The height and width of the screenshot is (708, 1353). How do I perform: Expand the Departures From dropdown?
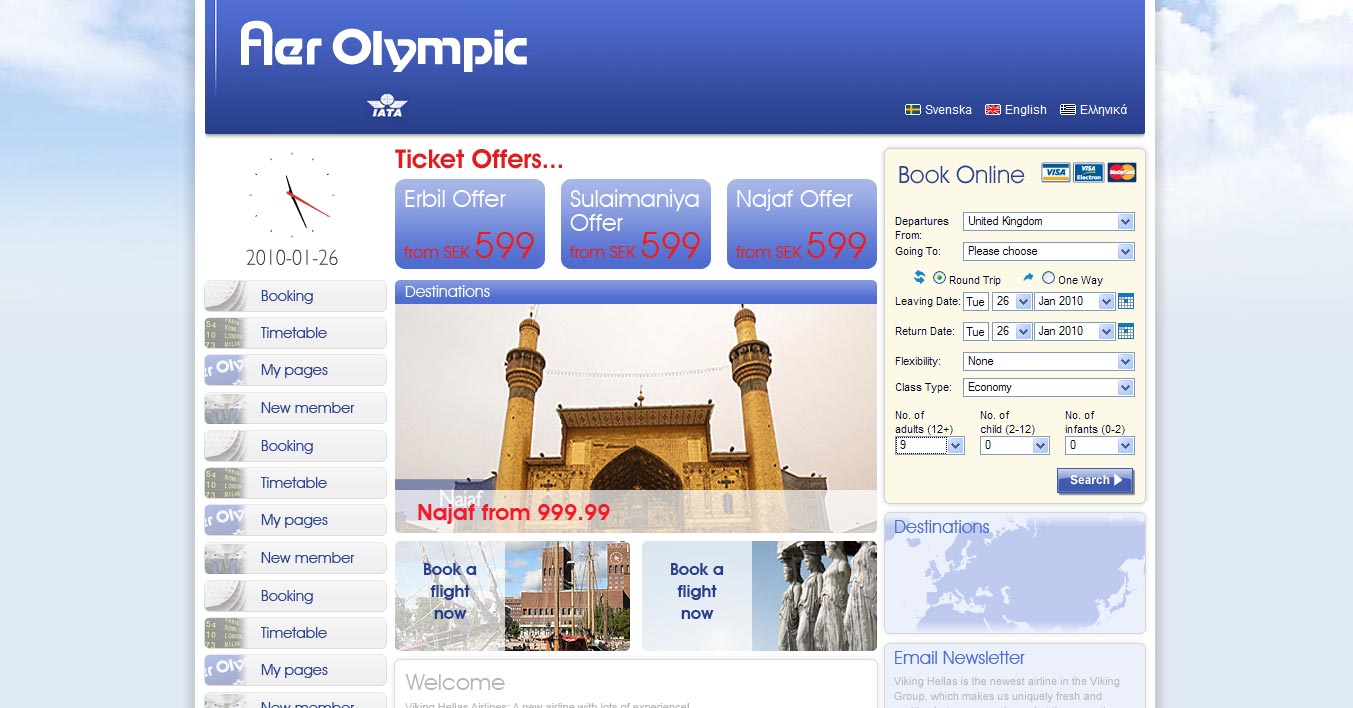pyautogui.click(x=1048, y=221)
